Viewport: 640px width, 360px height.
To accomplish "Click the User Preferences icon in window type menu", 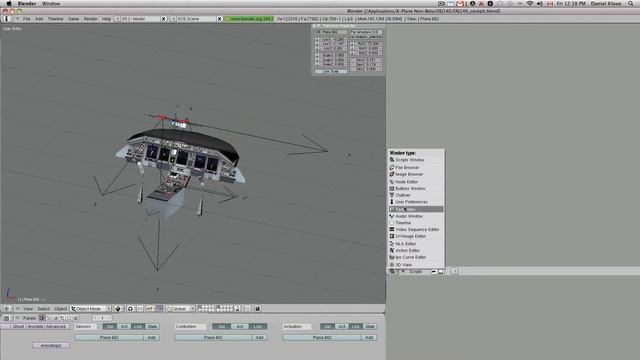I will [x=392, y=202].
